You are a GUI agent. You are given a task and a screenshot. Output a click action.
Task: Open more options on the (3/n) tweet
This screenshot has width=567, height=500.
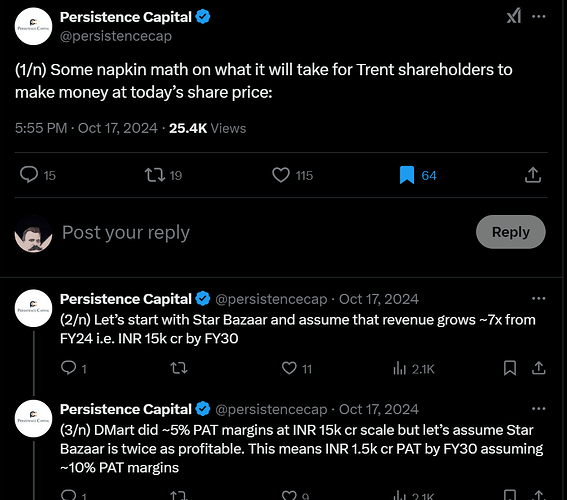click(539, 409)
